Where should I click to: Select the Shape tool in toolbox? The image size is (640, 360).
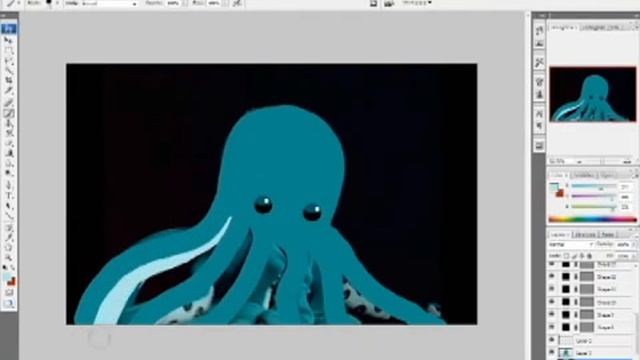[x=9, y=215]
